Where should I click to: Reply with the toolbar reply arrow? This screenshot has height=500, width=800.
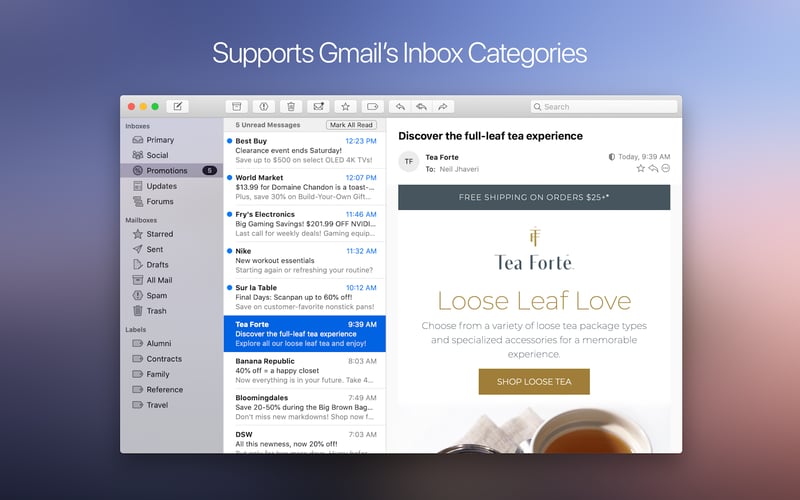[401, 107]
